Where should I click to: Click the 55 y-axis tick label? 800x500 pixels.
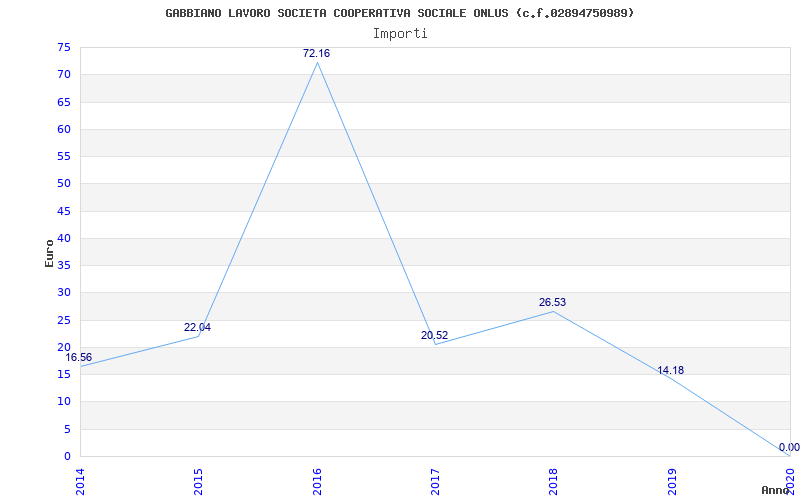pyautogui.click(x=64, y=156)
